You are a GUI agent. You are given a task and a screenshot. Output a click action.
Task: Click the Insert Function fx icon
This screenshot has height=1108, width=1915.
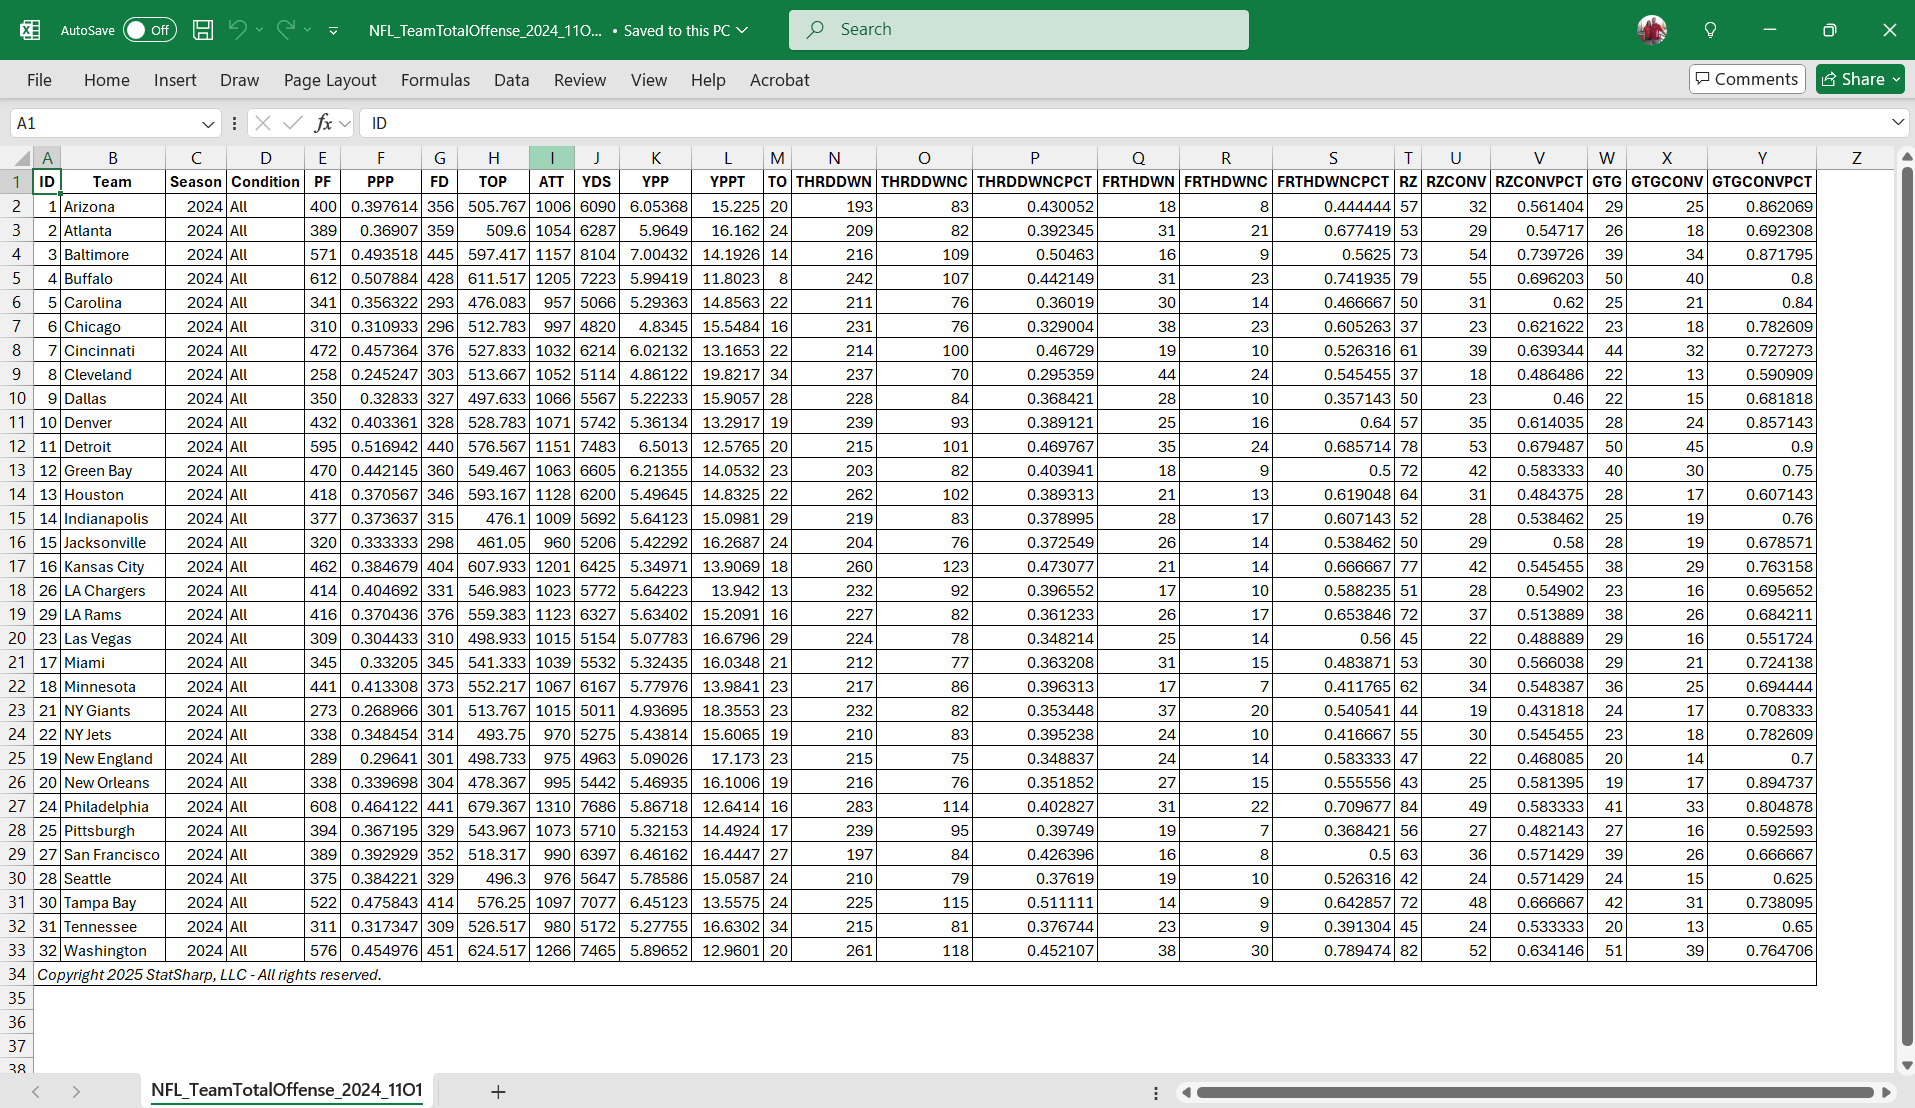point(323,123)
